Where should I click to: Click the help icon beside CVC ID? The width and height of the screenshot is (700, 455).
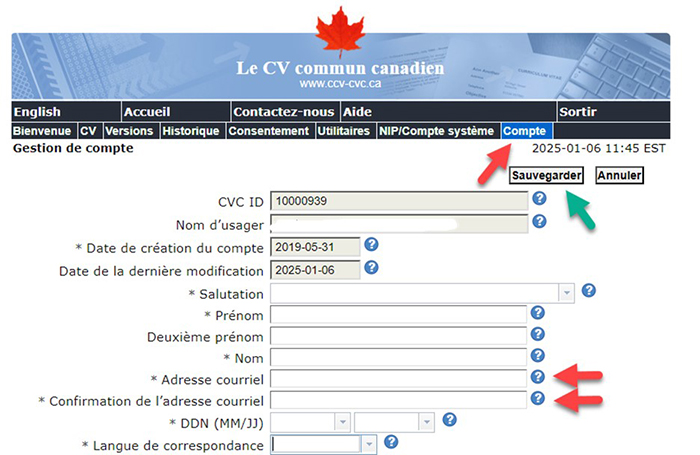click(x=539, y=198)
